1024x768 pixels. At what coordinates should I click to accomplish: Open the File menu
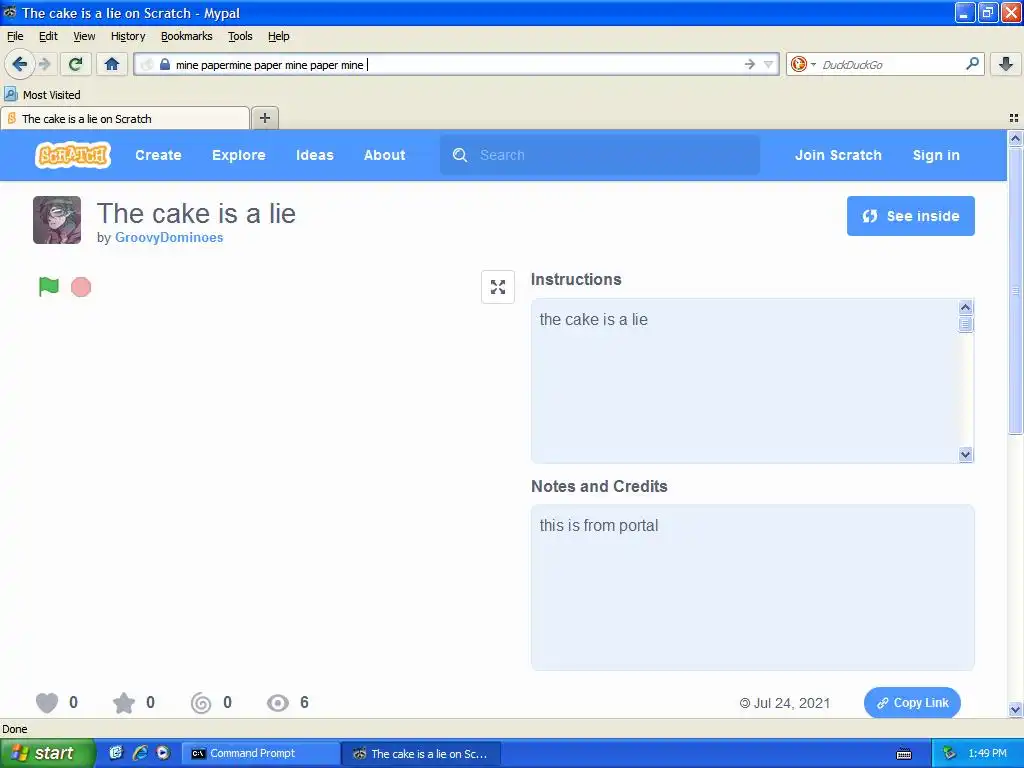pyautogui.click(x=15, y=36)
